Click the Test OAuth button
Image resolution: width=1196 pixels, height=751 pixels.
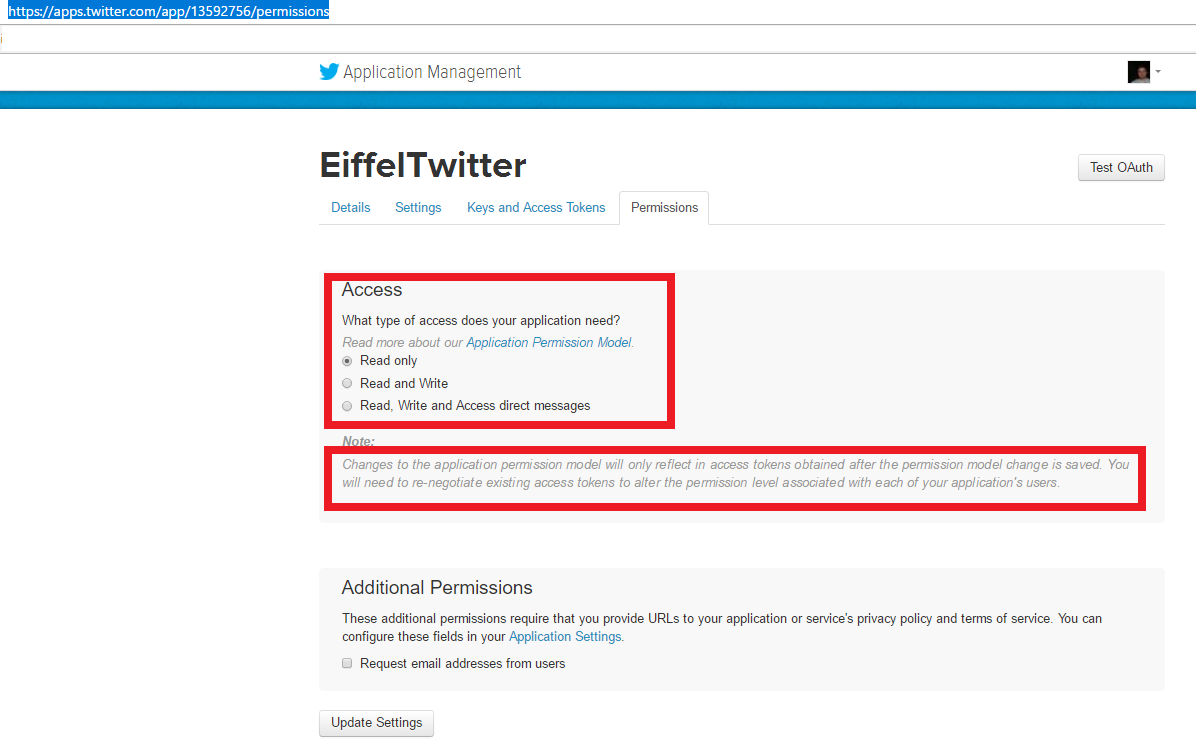1121,168
